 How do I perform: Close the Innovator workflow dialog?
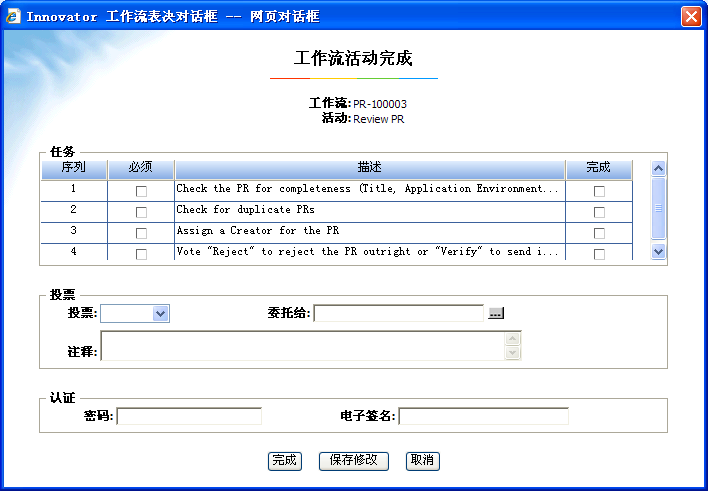[691, 17]
